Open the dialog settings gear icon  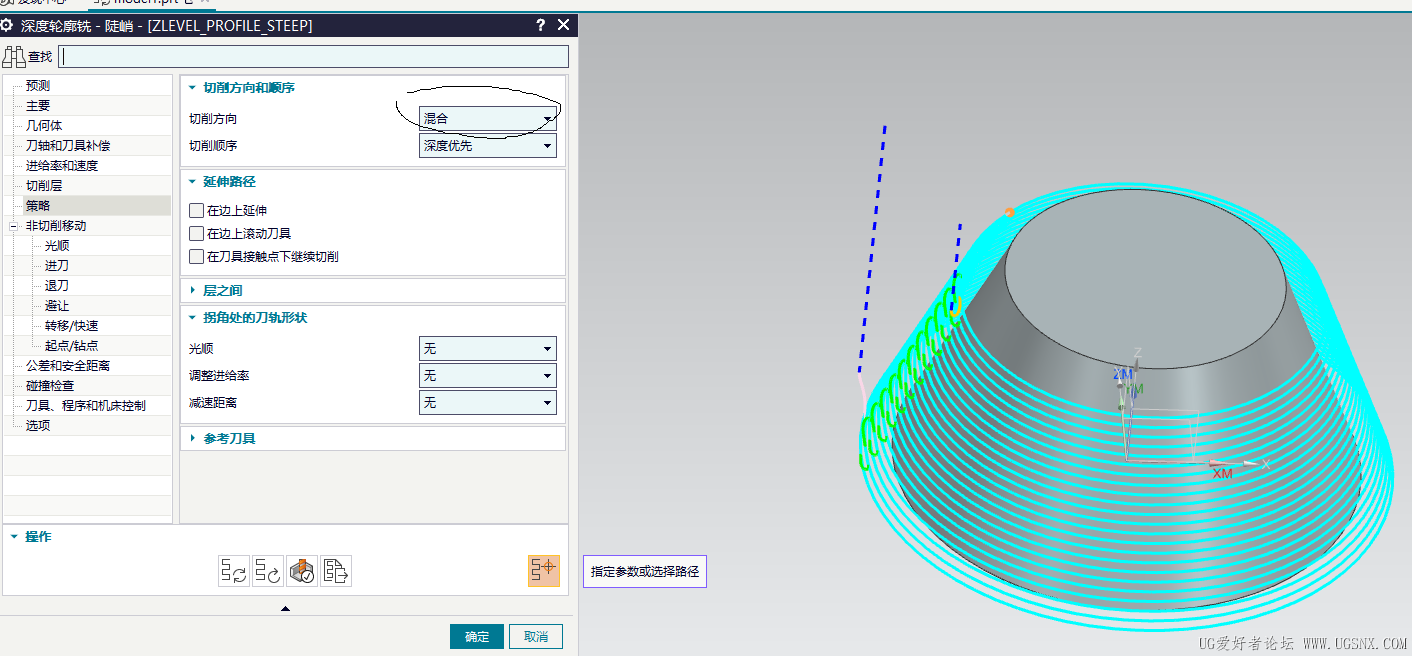point(7,25)
